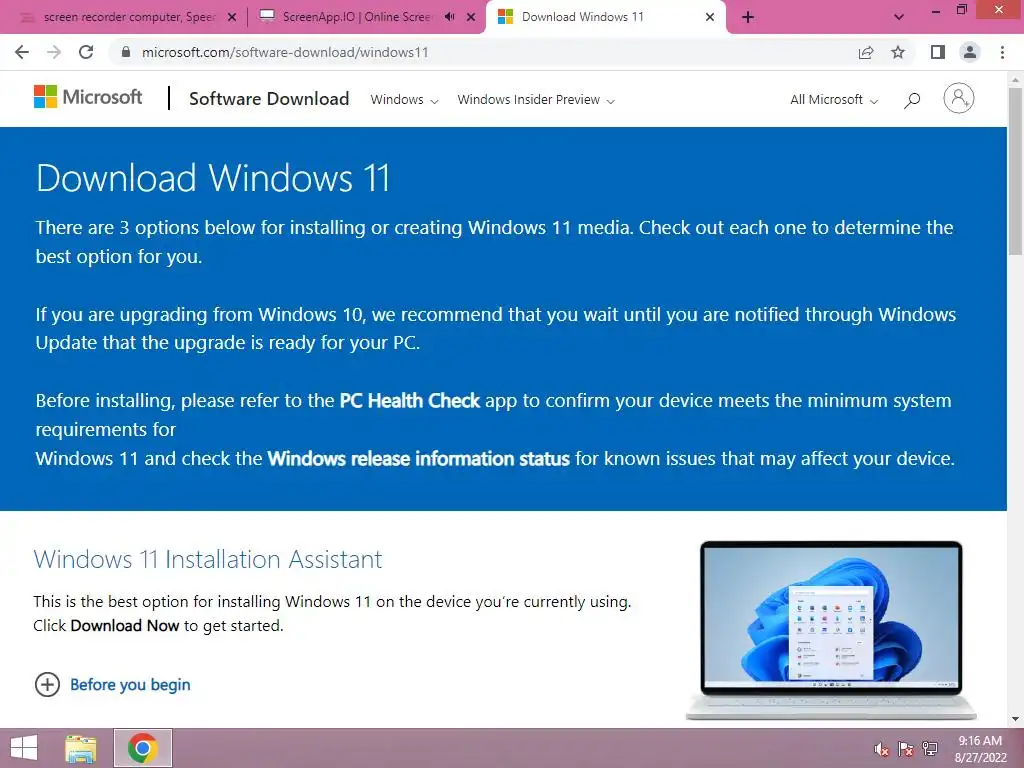Click the Windows 11 laptop image

(831, 630)
